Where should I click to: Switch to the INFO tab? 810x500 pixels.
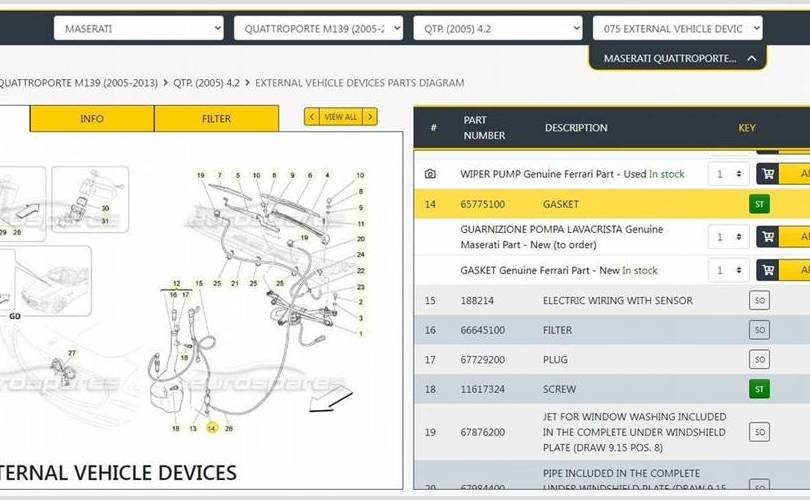[92, 119]
